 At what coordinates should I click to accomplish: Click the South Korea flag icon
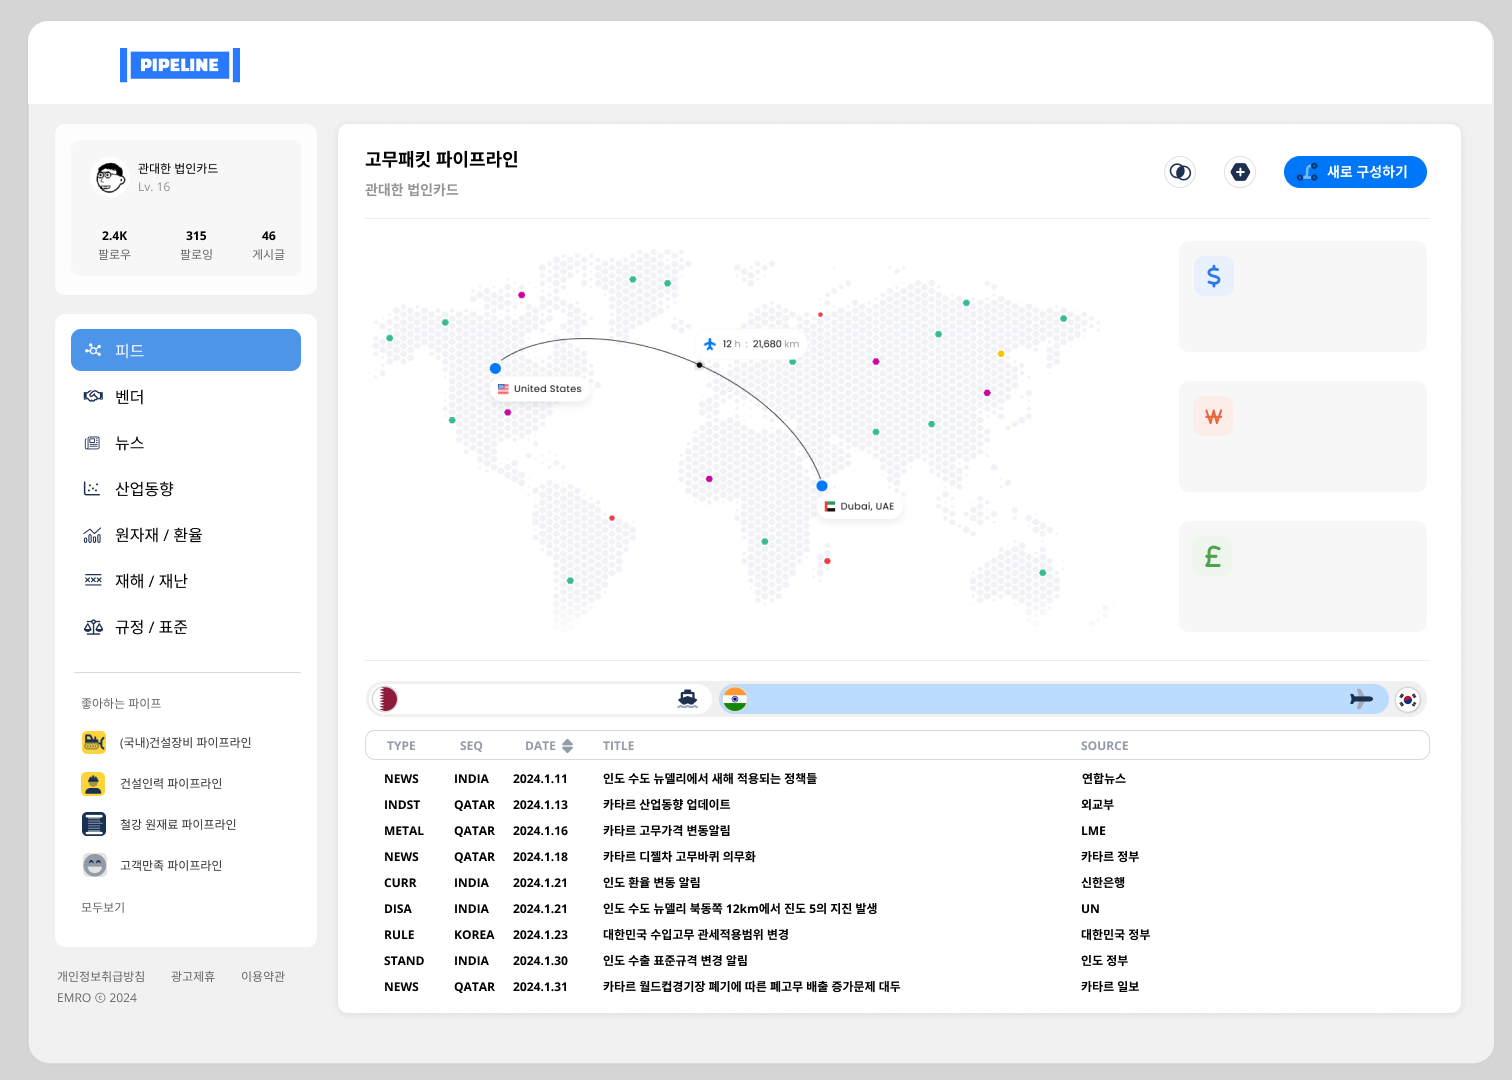click(1407, 699)
